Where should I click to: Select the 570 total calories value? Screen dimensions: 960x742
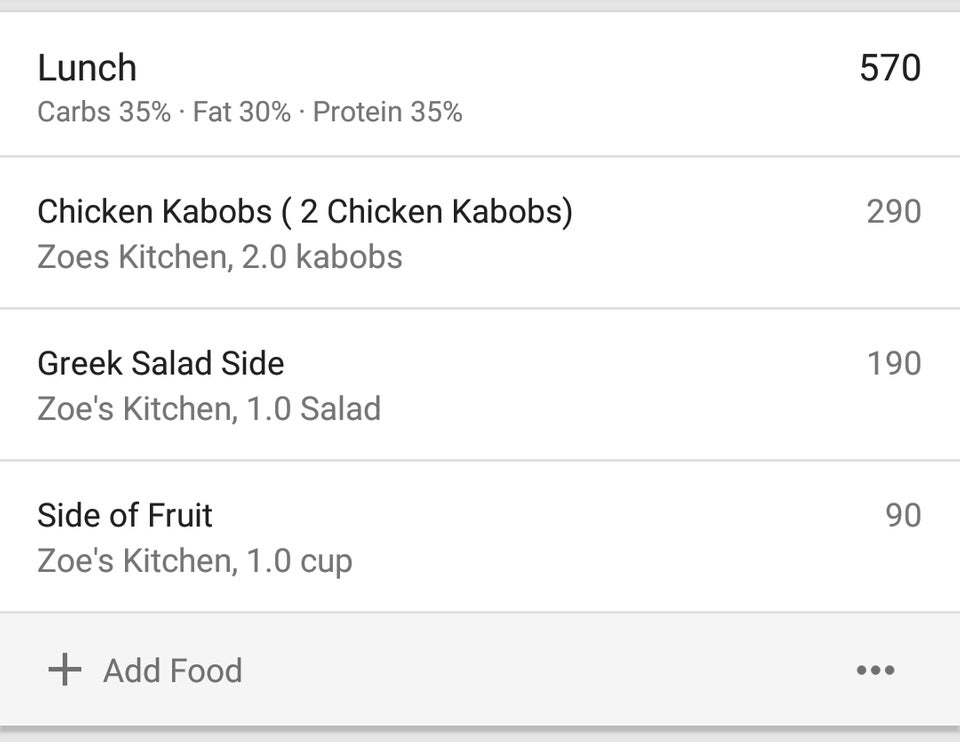890,67
